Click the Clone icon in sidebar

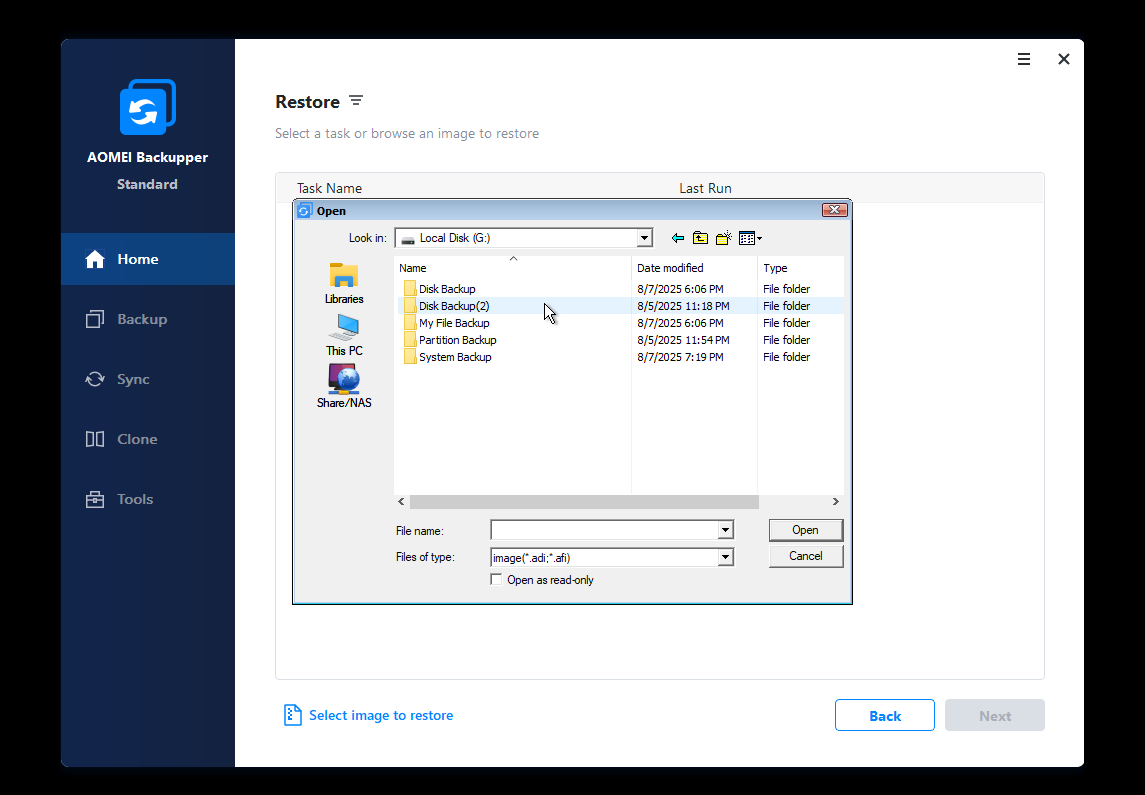[x=95, y=439]
